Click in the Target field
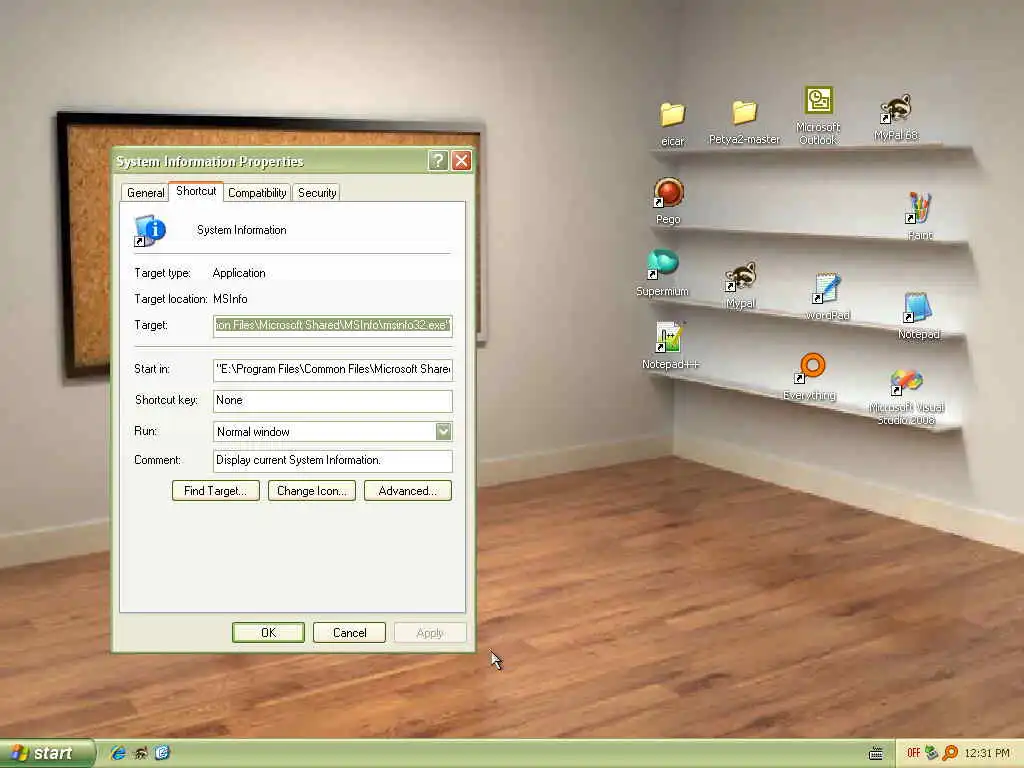 click(x=332, y=325)
